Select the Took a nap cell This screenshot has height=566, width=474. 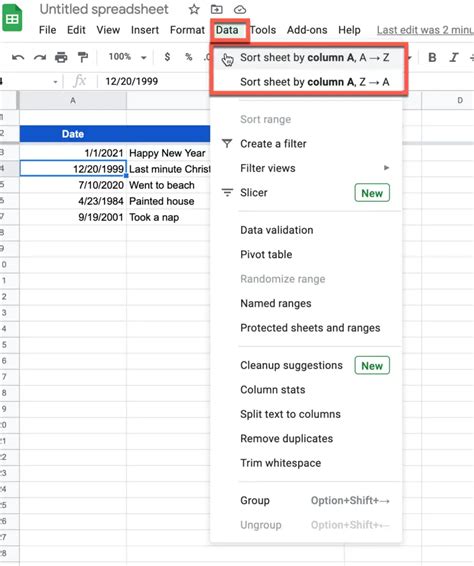tap(168, 217)
